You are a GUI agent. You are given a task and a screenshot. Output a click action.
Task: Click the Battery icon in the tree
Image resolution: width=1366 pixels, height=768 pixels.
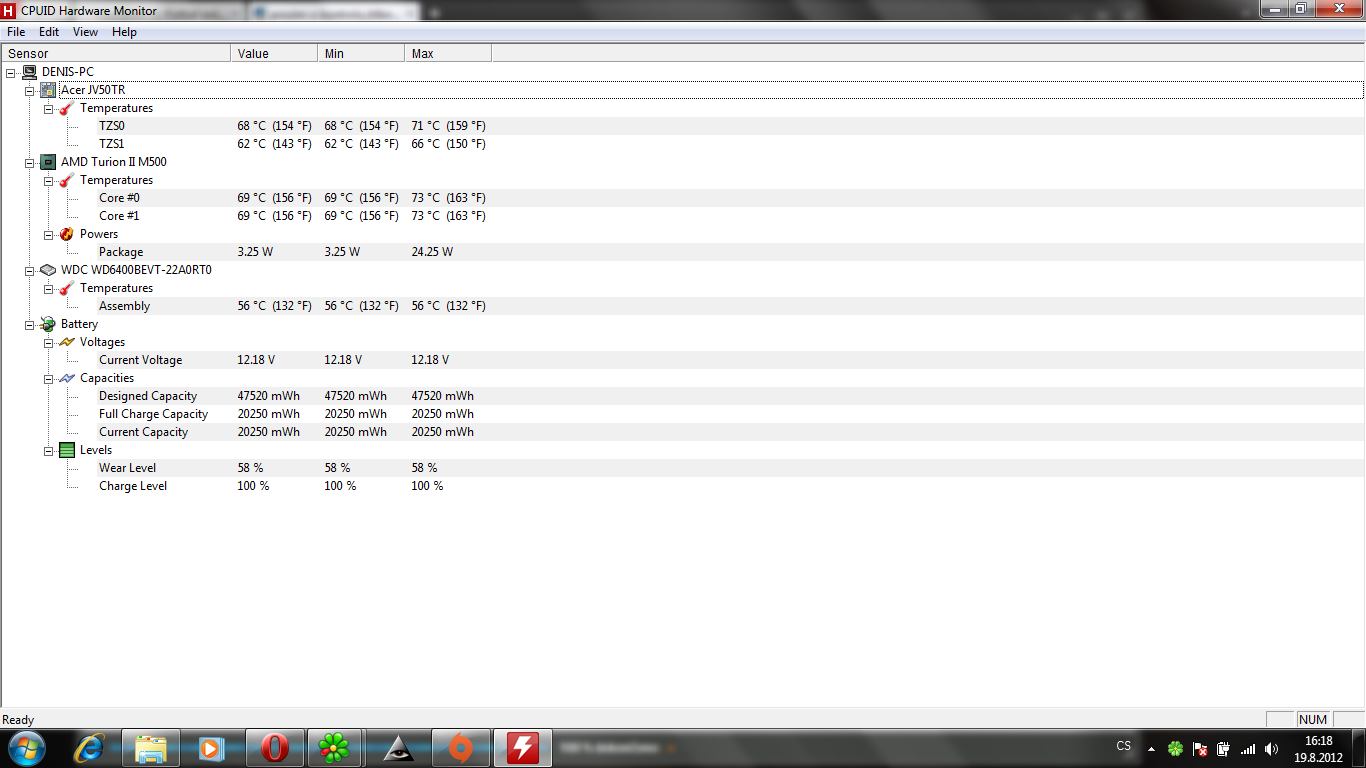[x=48, y=324]
